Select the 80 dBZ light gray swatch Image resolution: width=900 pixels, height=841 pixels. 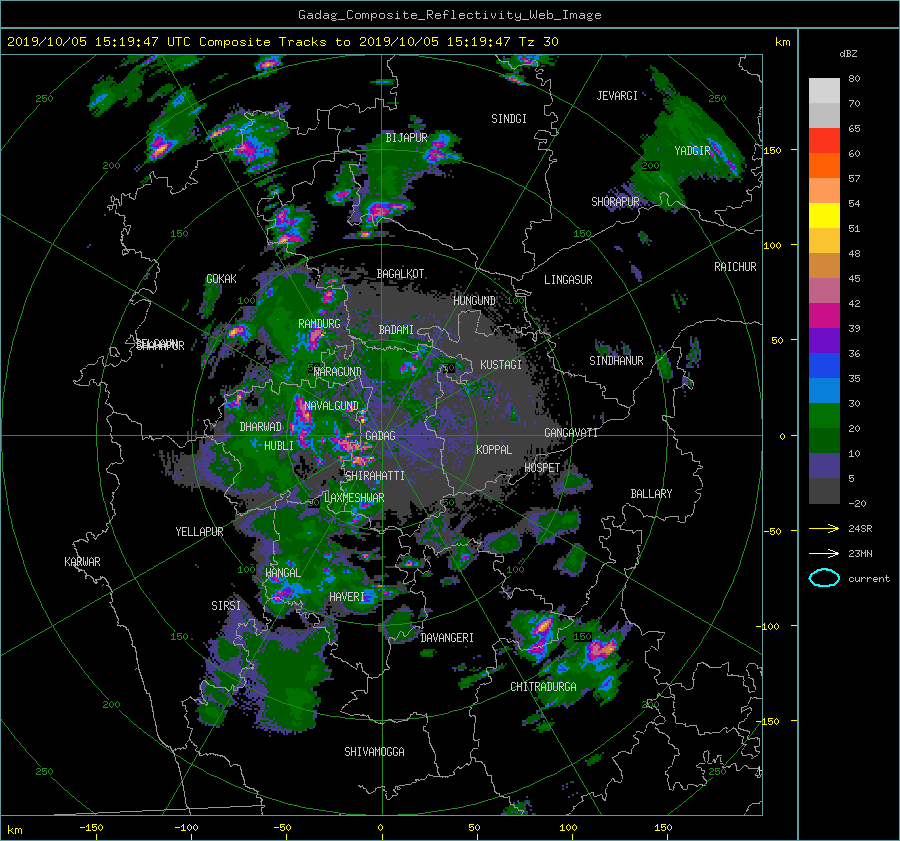[824, 90]
